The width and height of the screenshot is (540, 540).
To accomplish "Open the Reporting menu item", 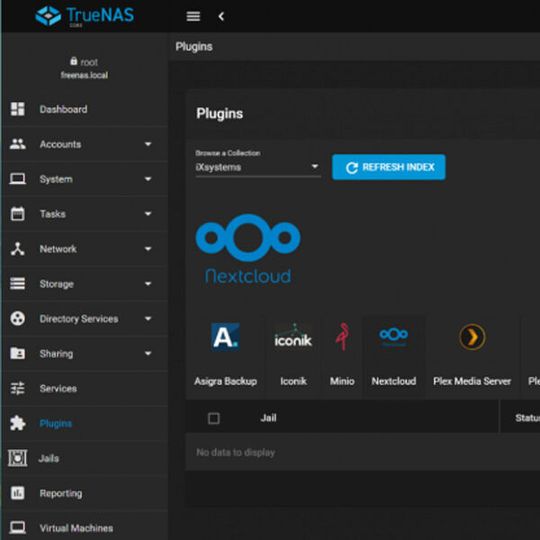I will click(85, 493).
